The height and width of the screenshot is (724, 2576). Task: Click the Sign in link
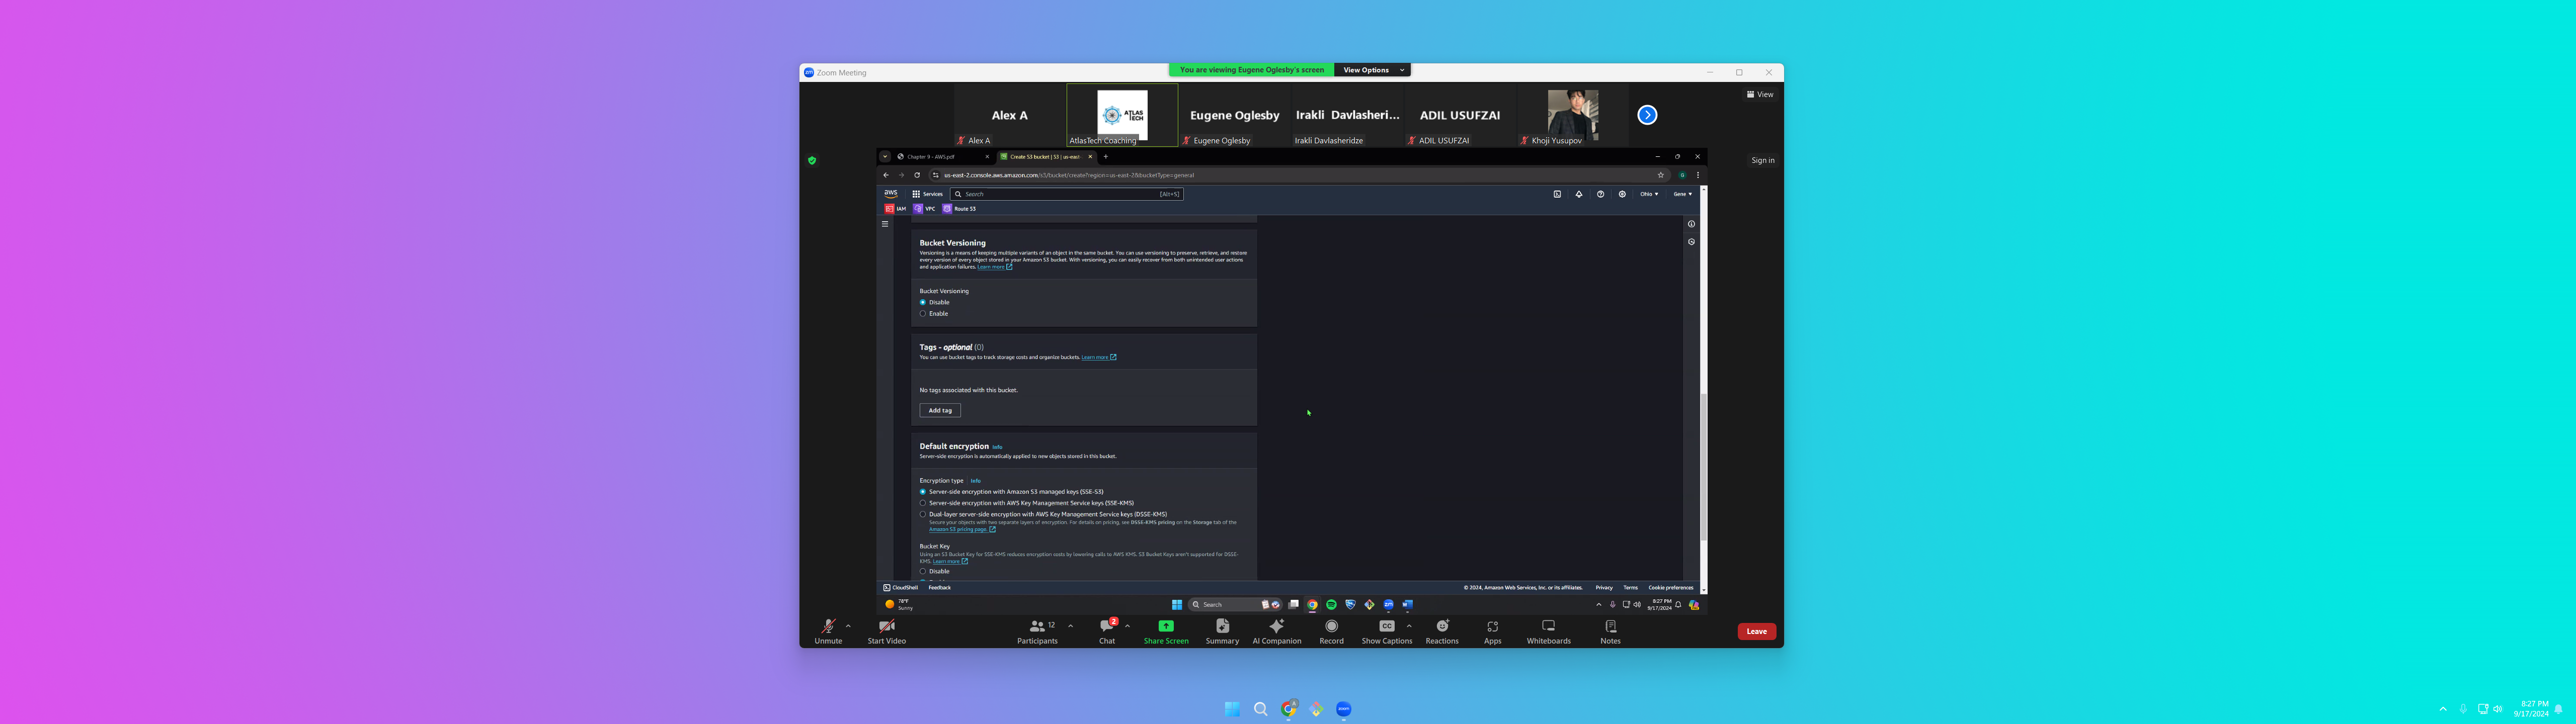click(x=1762, y=160)
